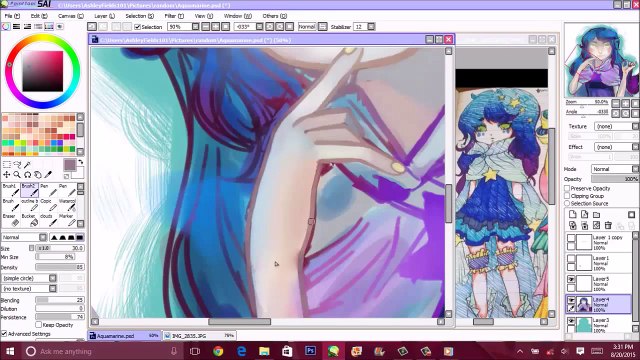Choose the Eraser tool
The image size is (640, 360).
pyautogui.click(x=10, y=220)
